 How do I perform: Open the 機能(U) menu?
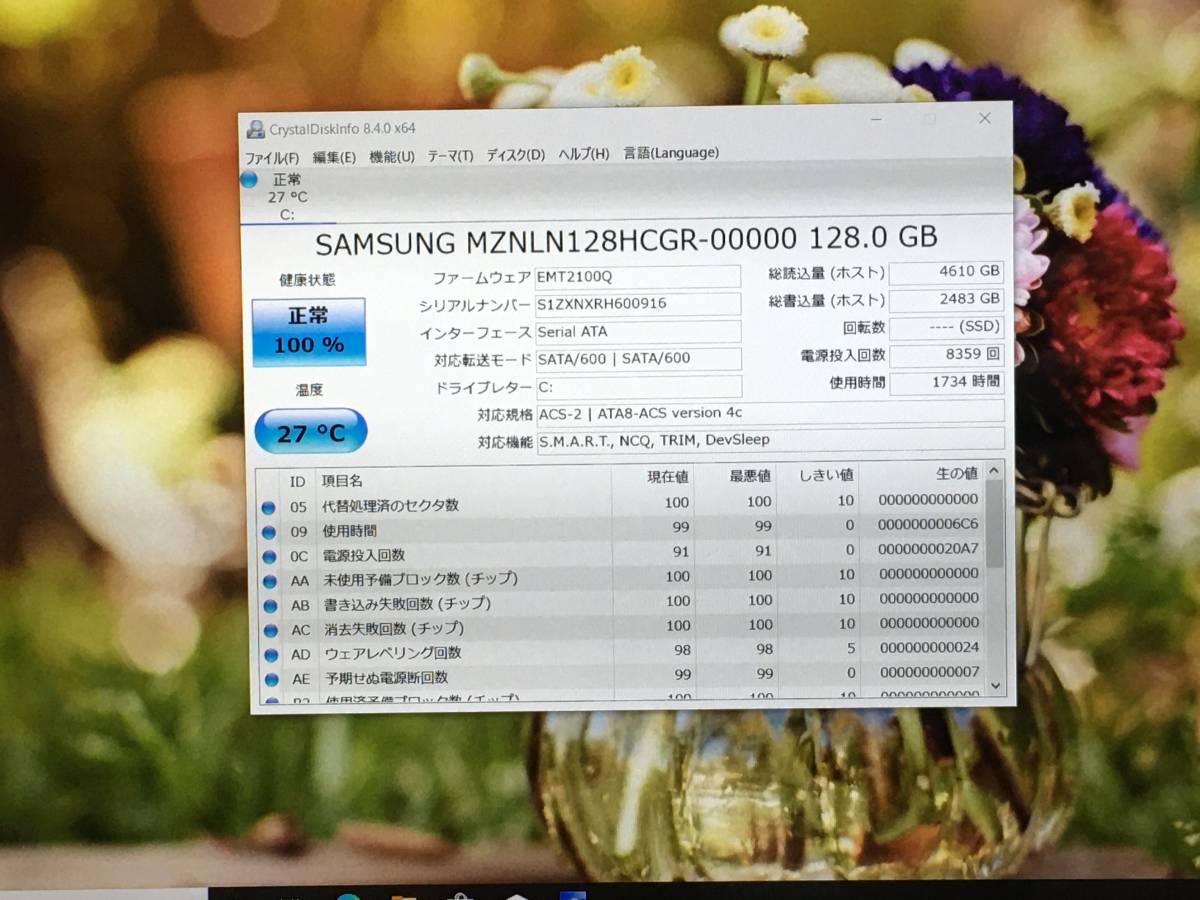coord(394,153)
